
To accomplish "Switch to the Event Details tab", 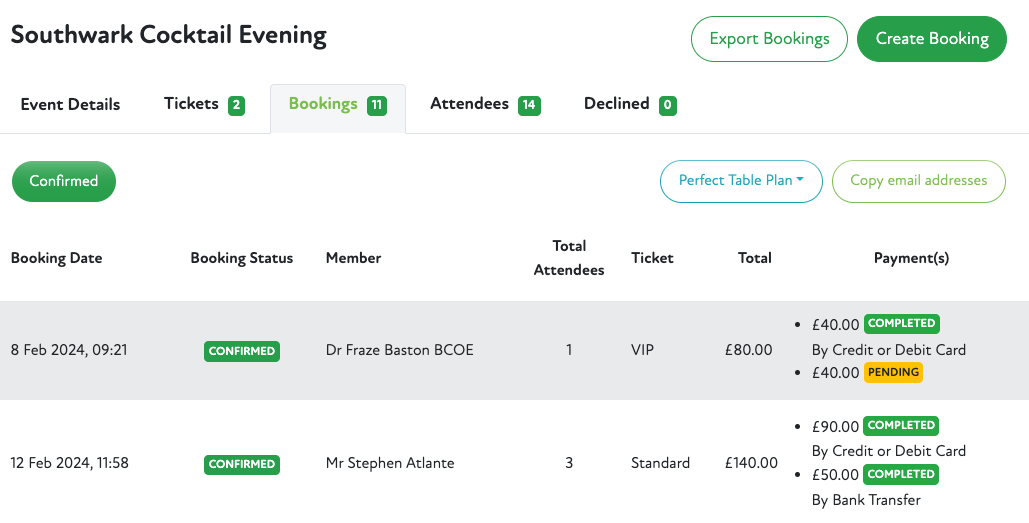I will click(70, 104).
